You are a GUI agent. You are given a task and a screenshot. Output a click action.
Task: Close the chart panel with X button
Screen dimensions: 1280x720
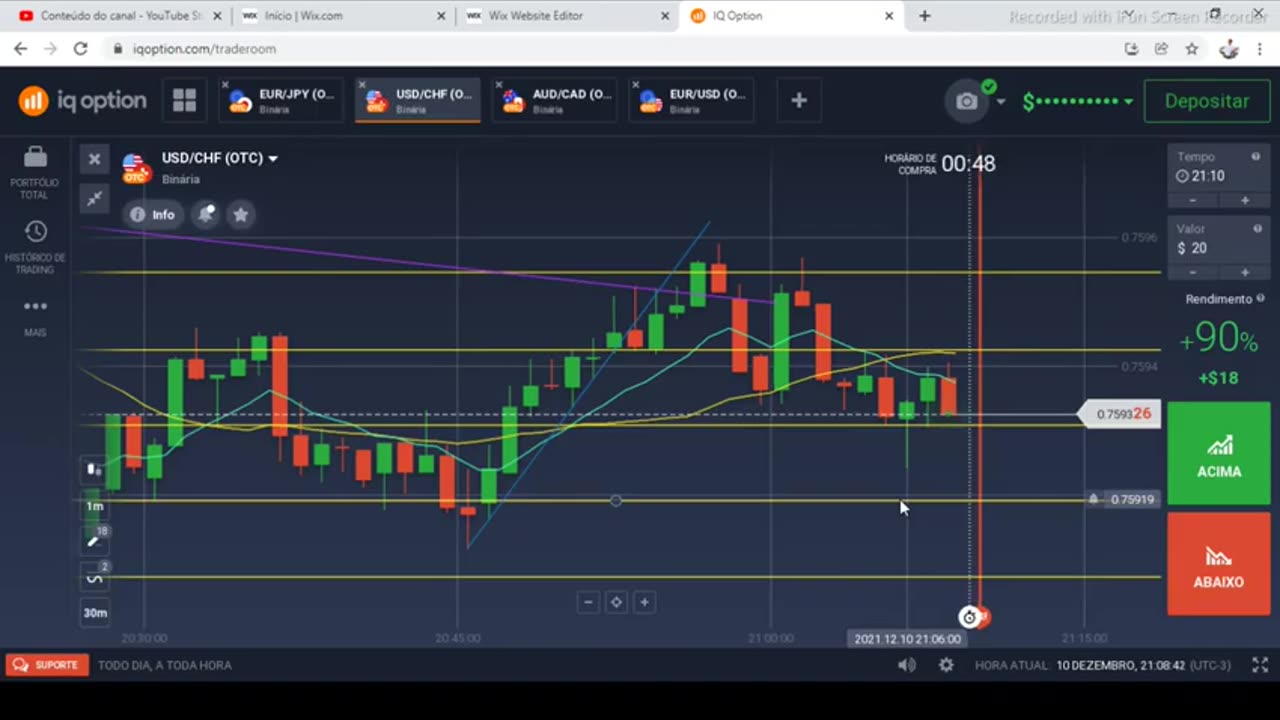coord(94,159)
